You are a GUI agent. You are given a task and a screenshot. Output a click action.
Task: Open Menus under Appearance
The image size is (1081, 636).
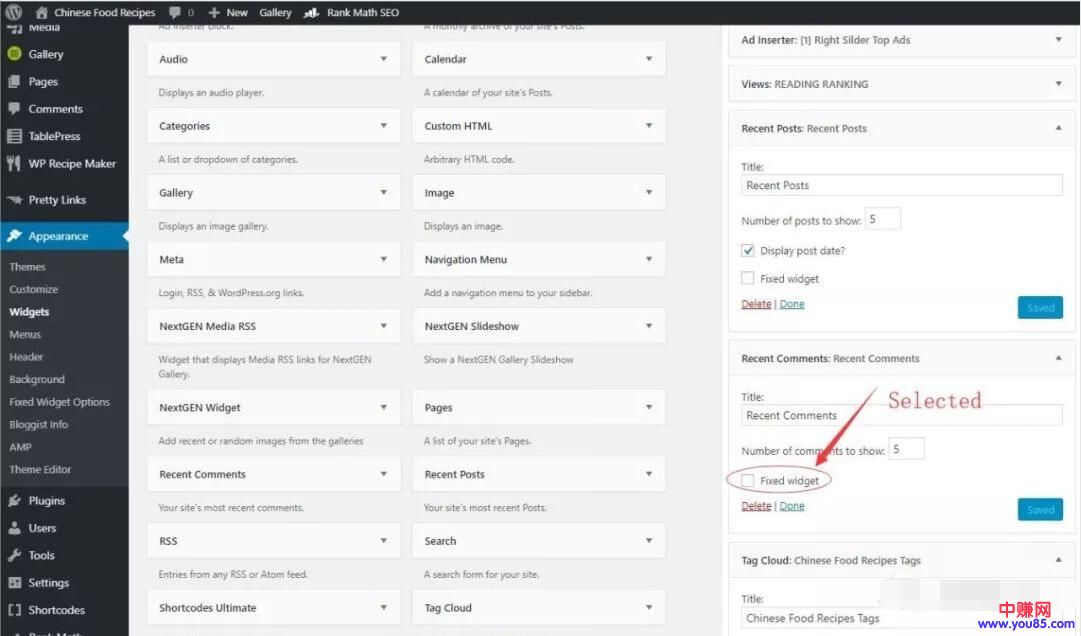coord(25,334)
